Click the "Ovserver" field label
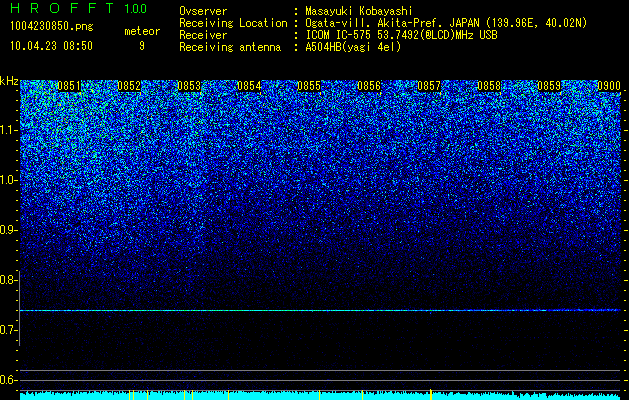Screen dimensions: 629x400 click(x=203, y=11)
